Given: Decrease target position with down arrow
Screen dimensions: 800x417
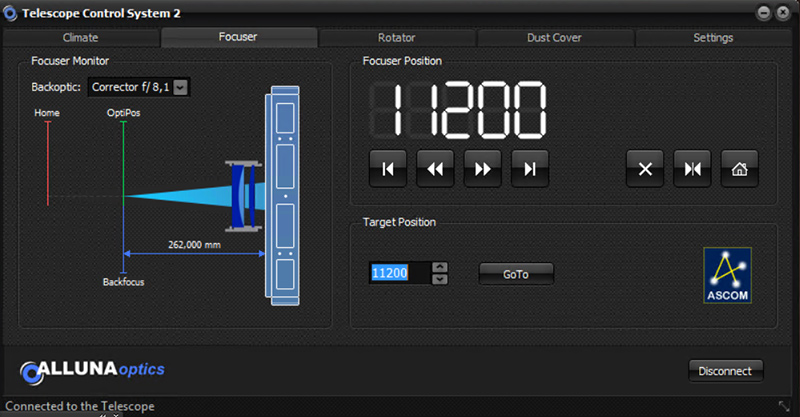Looking at the screenshot, I should [440, 279].
